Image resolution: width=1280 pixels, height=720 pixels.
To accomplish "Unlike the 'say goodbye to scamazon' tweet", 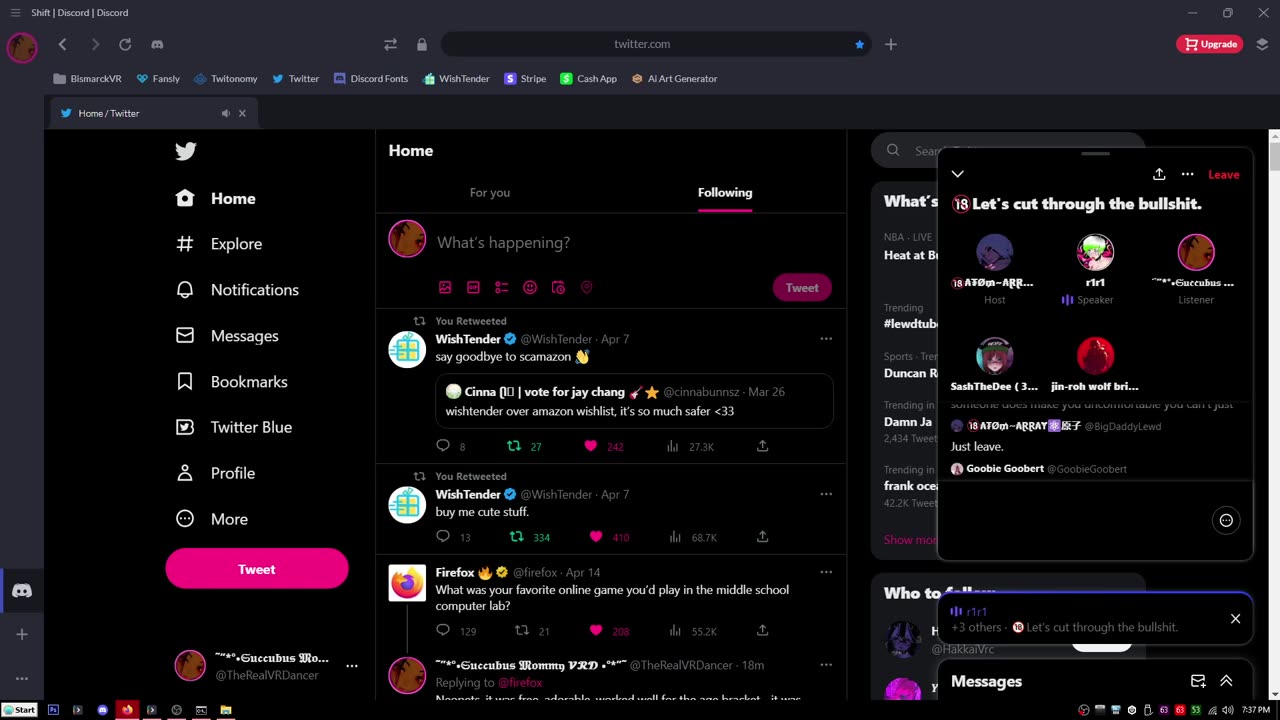I will (591, 446).
